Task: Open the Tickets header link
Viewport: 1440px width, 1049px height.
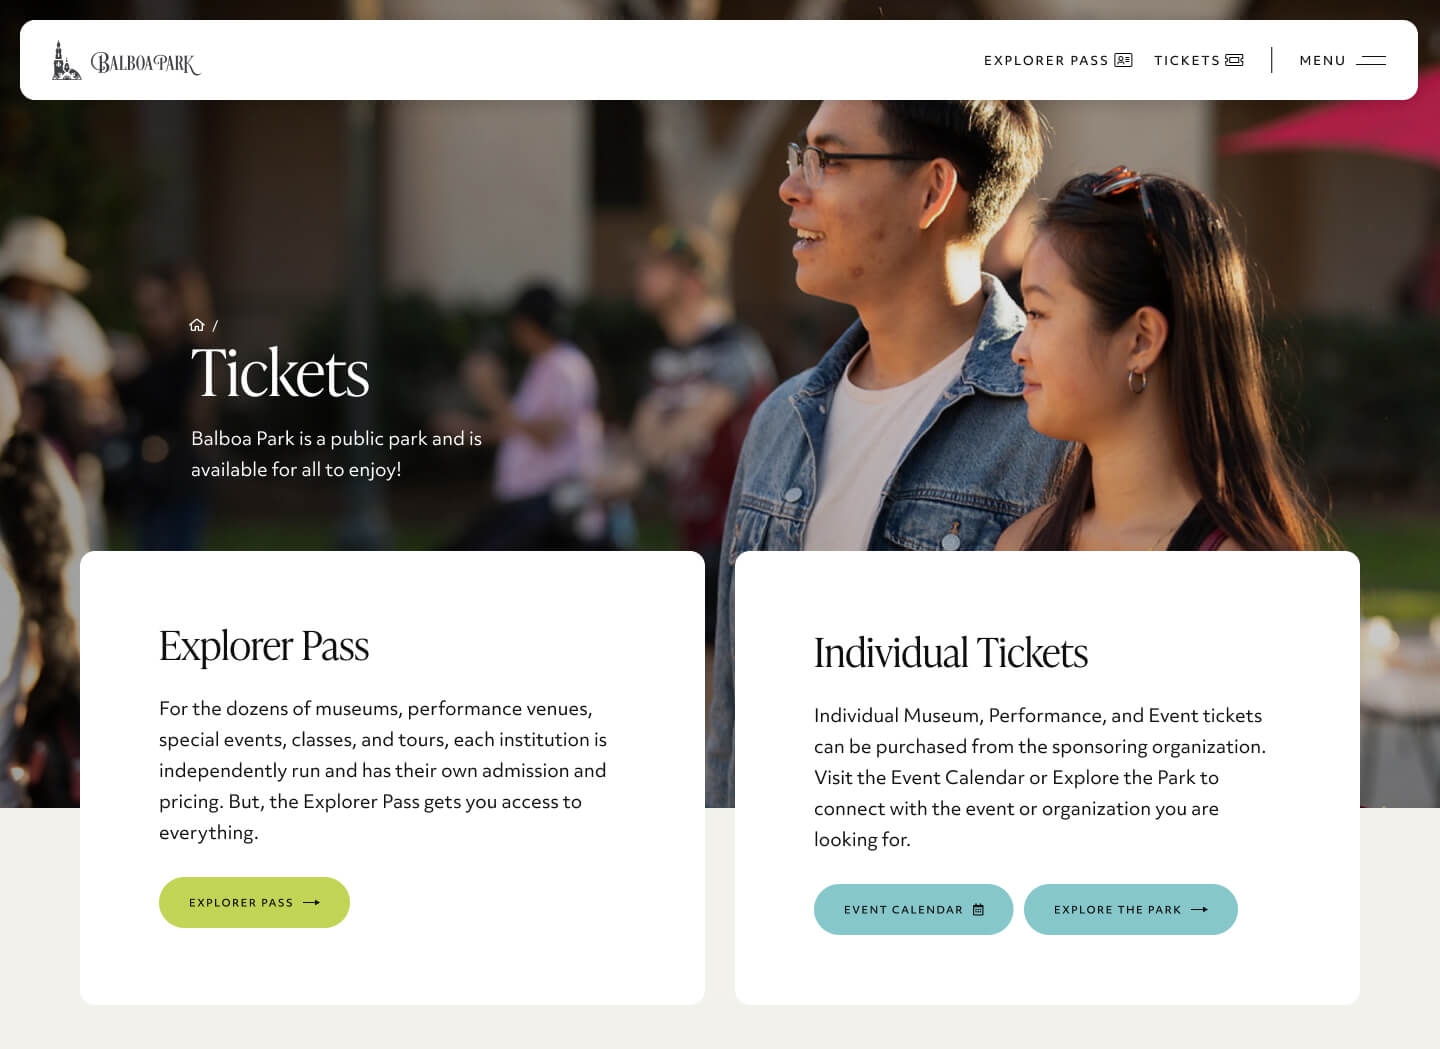Action: coord(1199,60)
